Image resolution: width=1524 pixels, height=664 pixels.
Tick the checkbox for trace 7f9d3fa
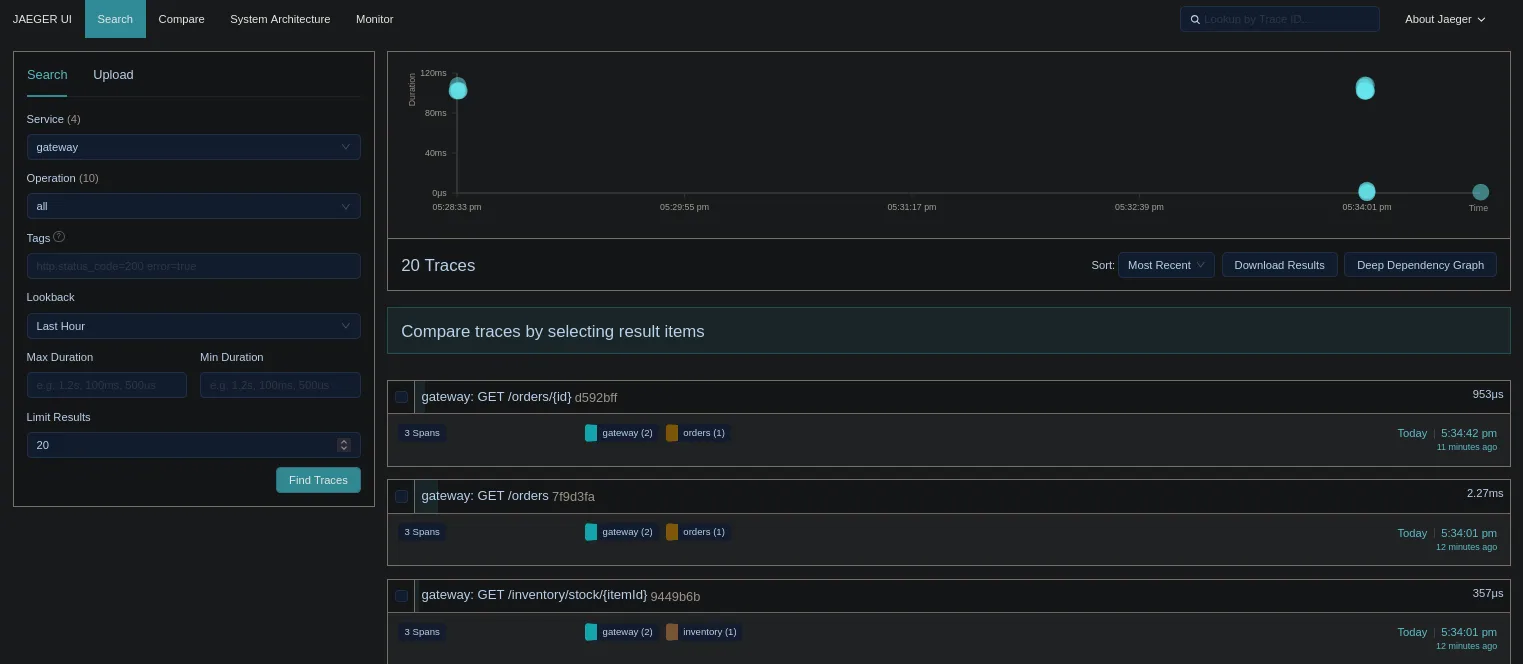point(401,496)
